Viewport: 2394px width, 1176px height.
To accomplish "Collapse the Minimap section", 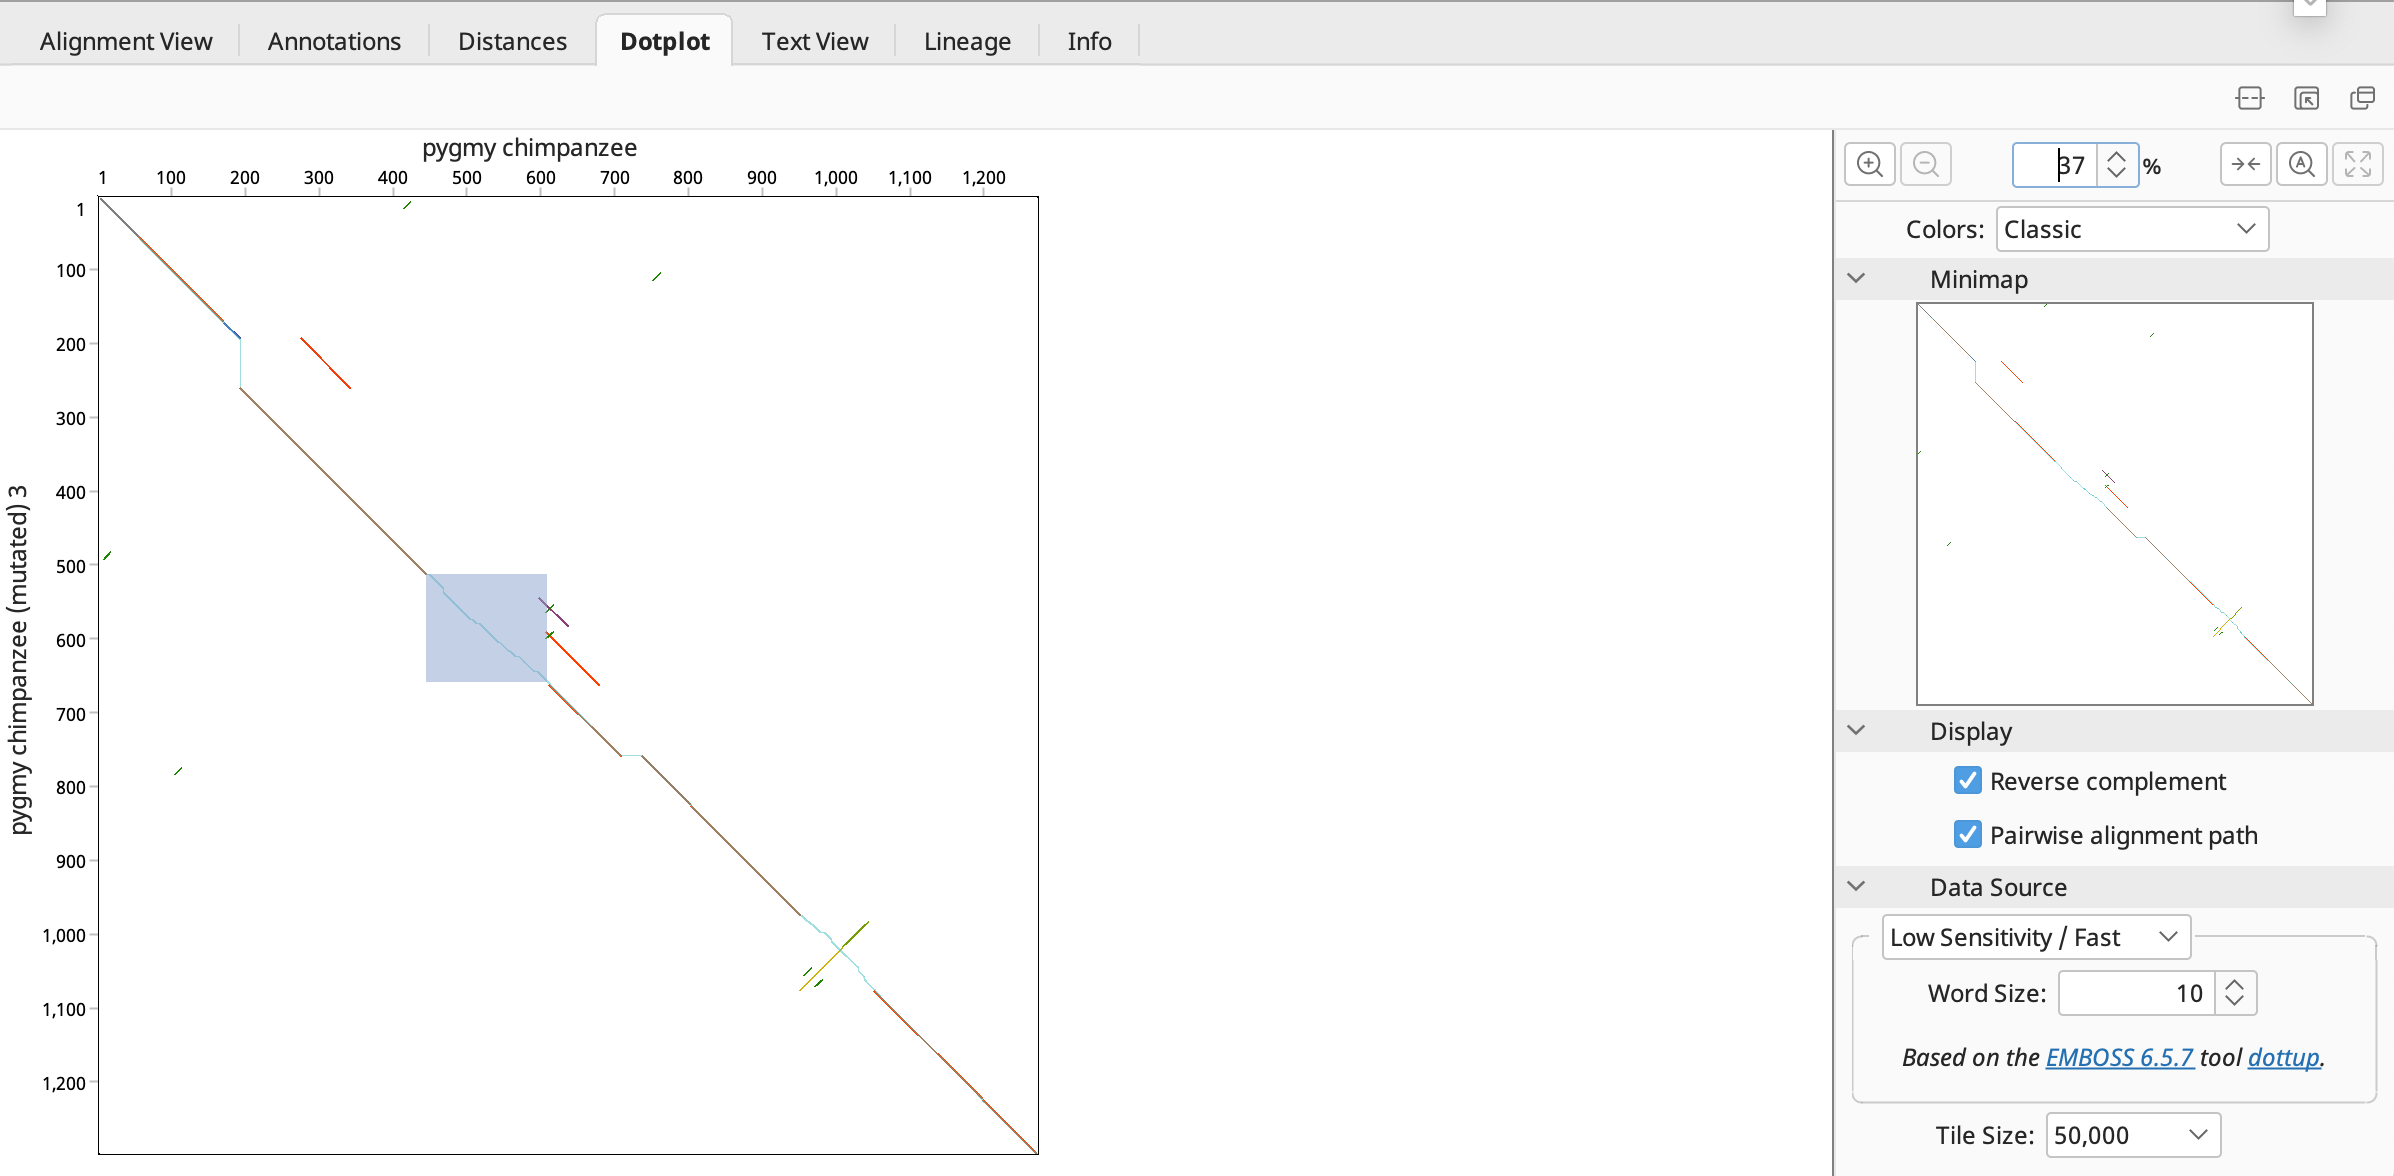I will pyautogui.click(x=1857, y=279).
